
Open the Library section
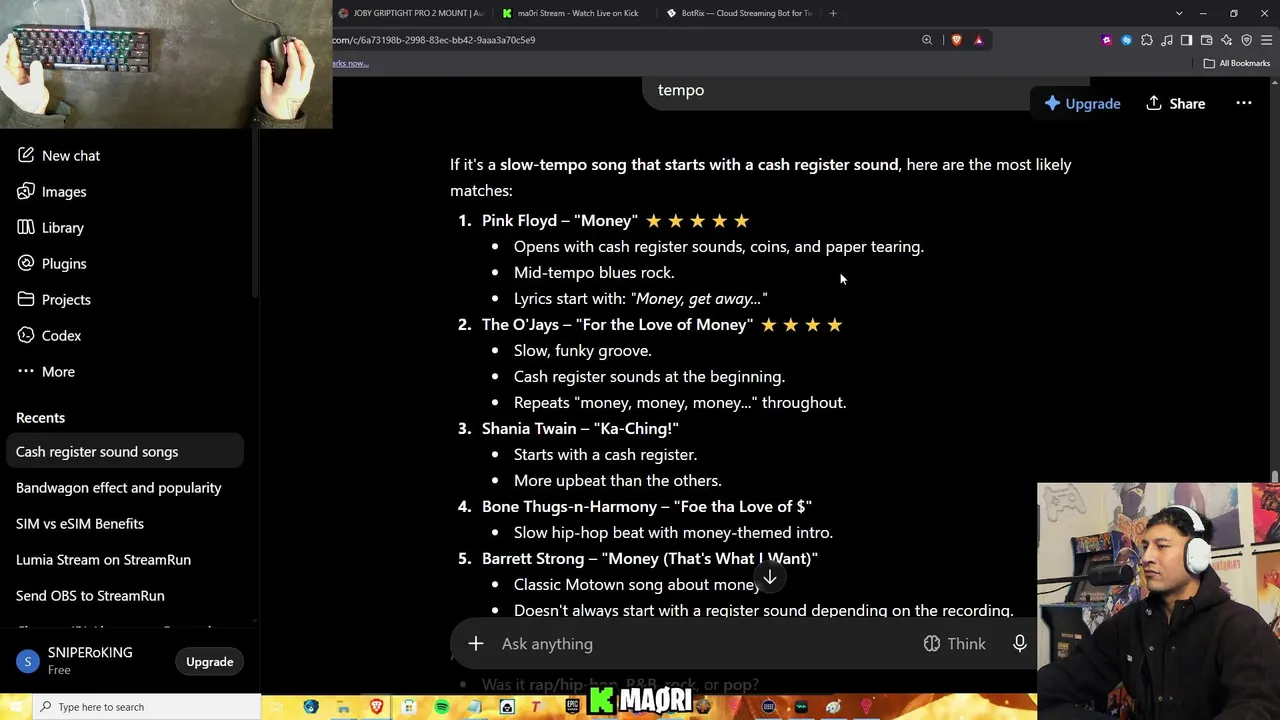pyautogui.click(x=51, y=228)
